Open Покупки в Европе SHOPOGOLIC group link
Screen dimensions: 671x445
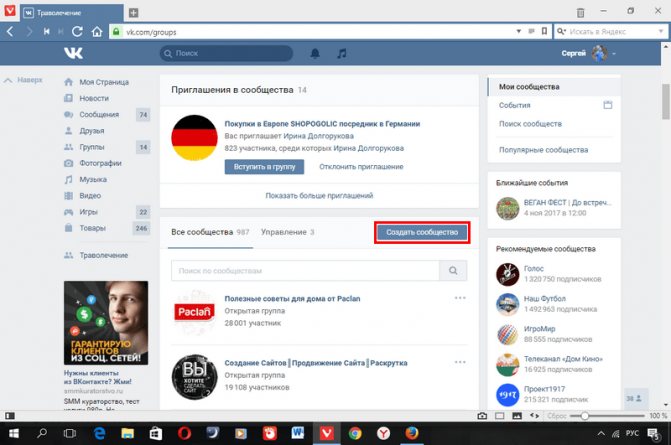322,124
